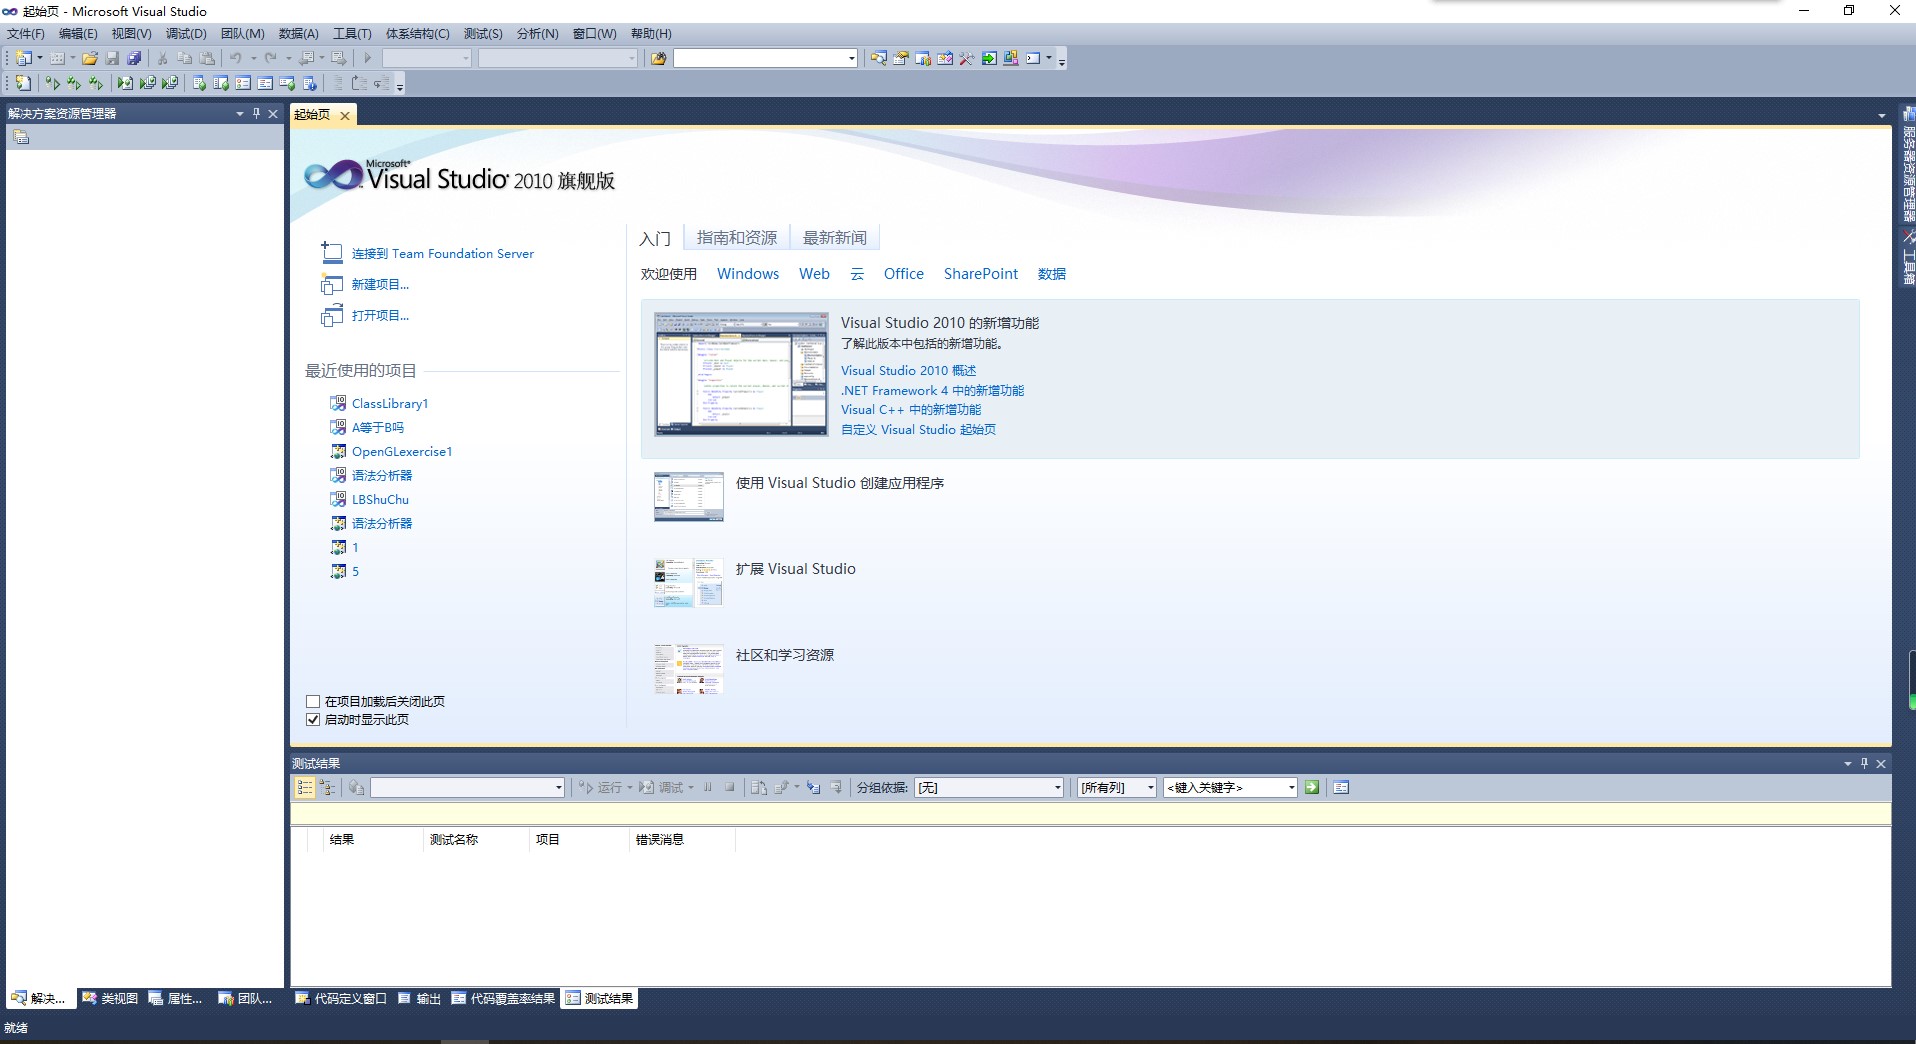
Task: Open the keyword filter dropdown
Action: point(1291,788)
